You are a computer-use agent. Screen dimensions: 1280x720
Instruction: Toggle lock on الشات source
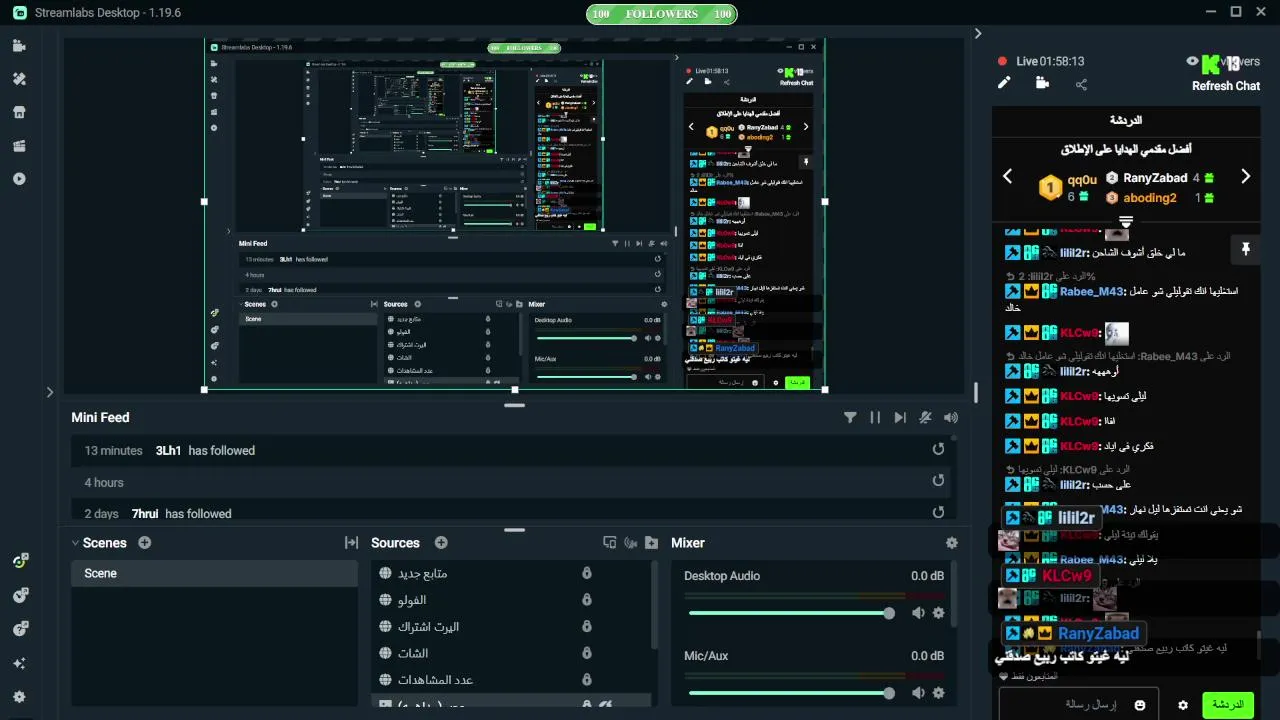tap(587, 653)
